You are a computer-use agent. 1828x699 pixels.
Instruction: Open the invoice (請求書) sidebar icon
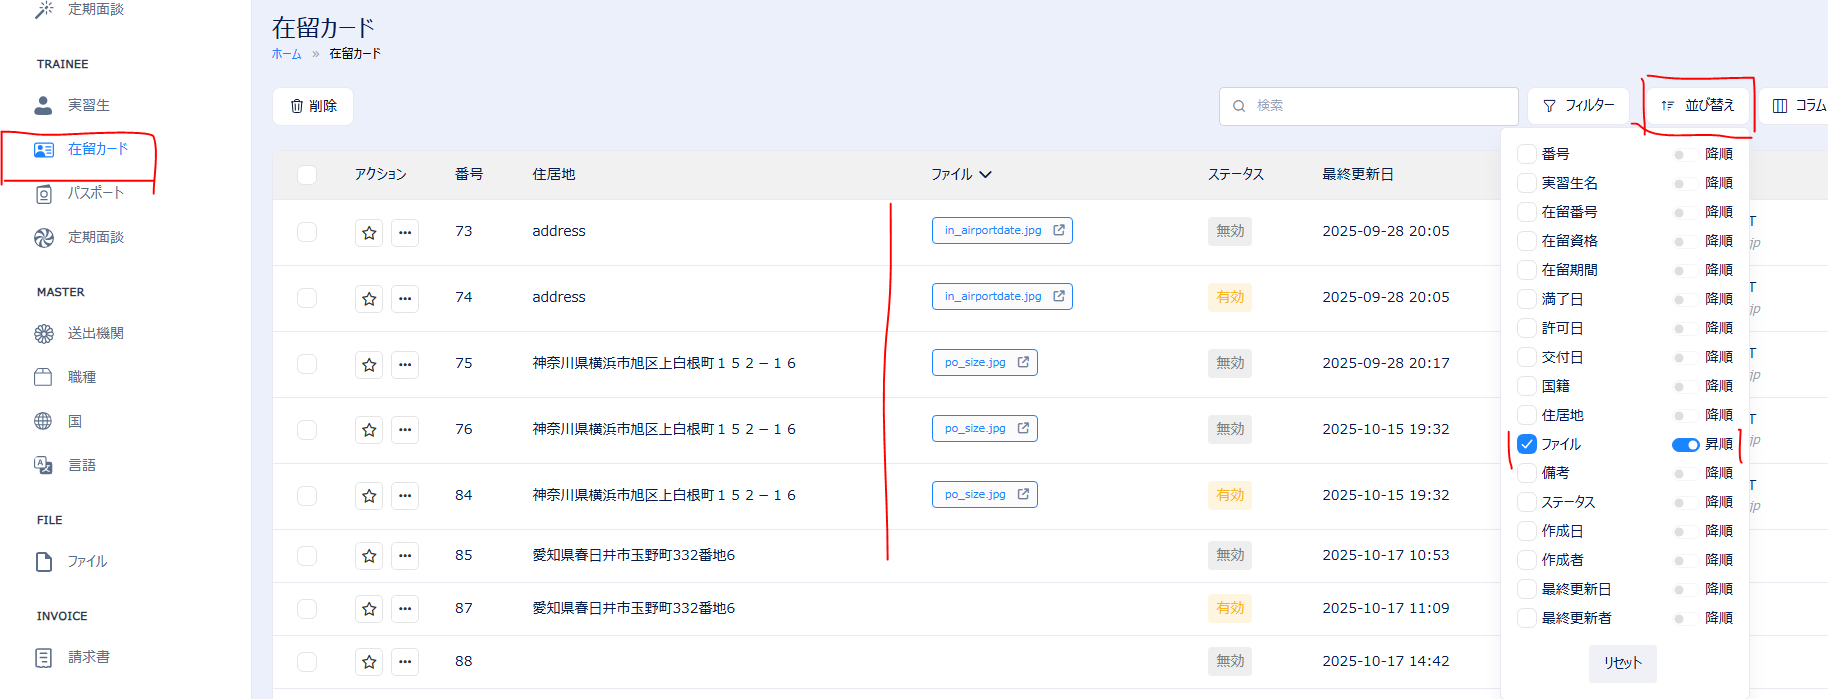[43, 657]
